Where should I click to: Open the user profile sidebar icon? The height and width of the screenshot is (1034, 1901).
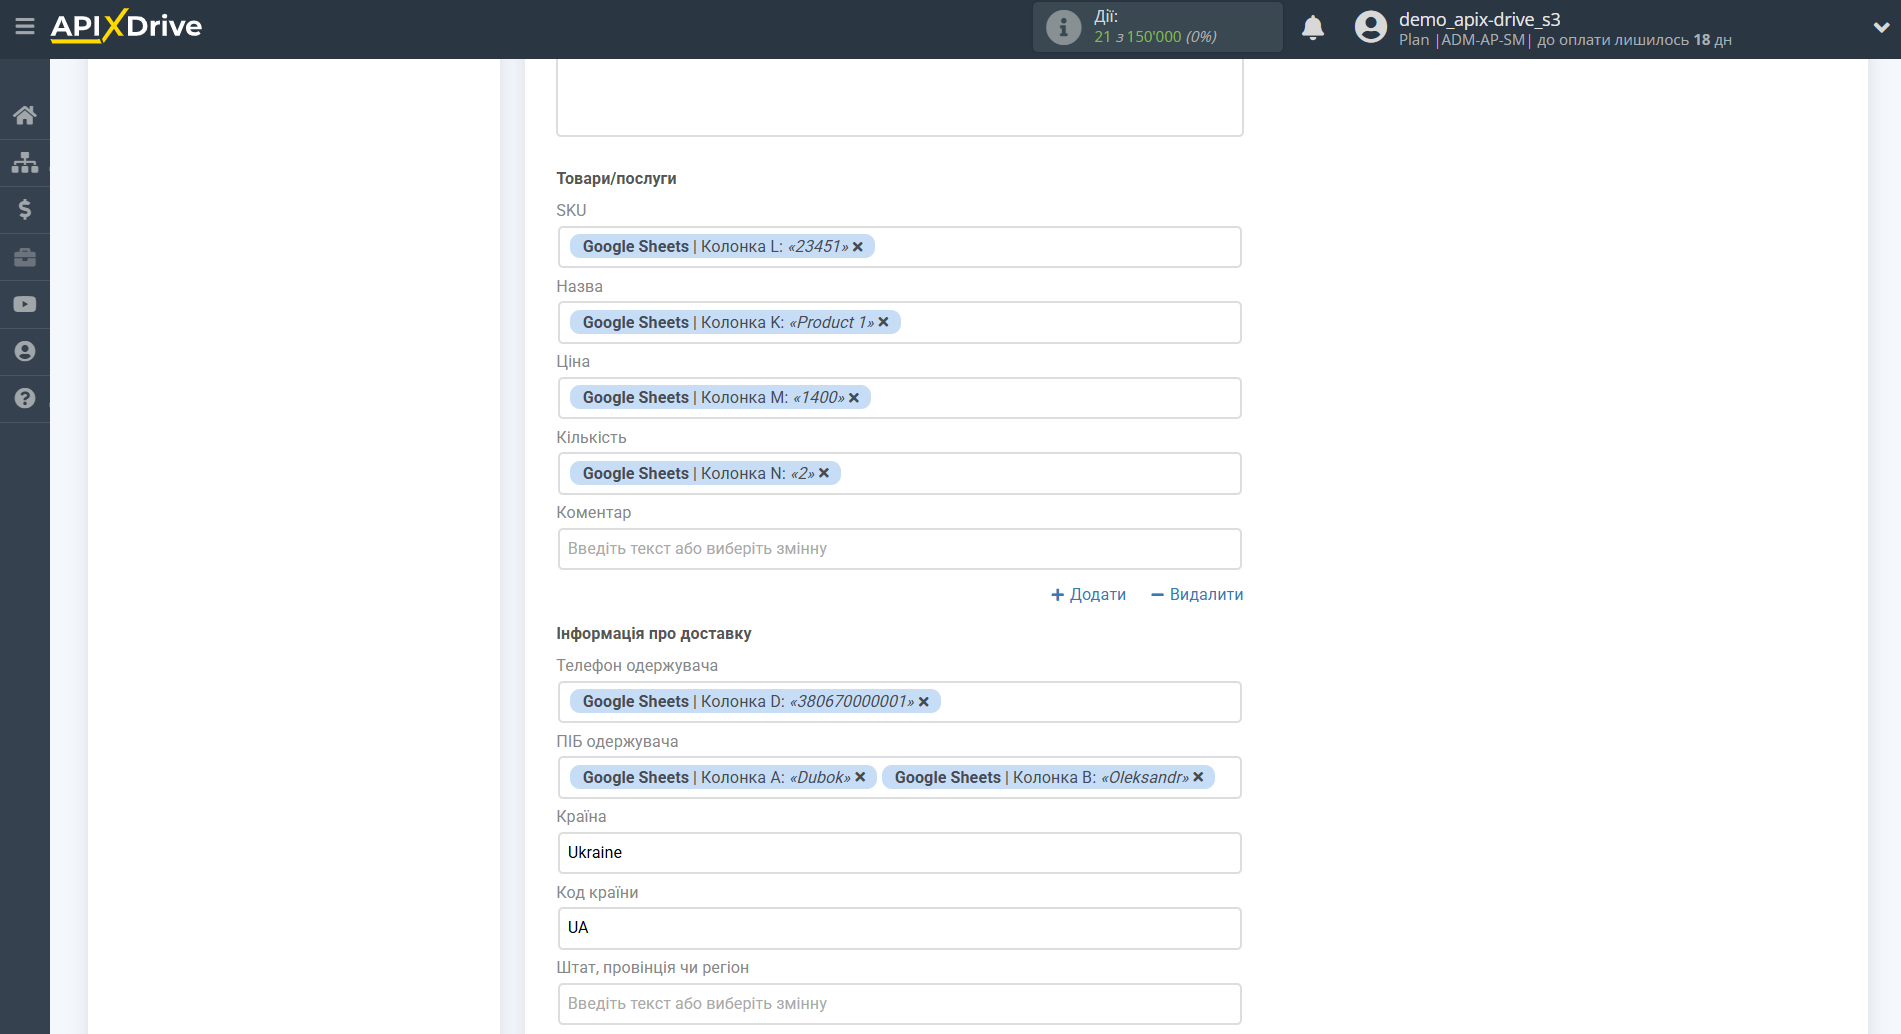coord(25,351)
